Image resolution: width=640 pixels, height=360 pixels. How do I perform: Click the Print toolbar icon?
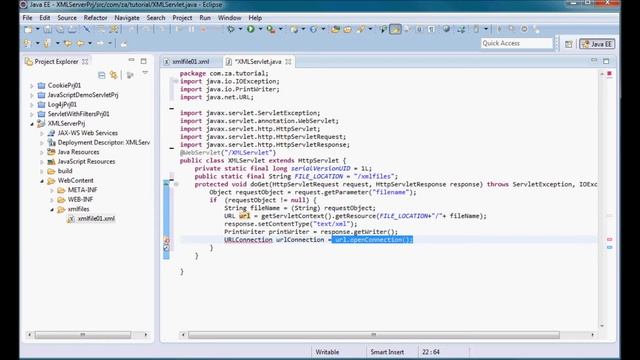click(72, 29)
